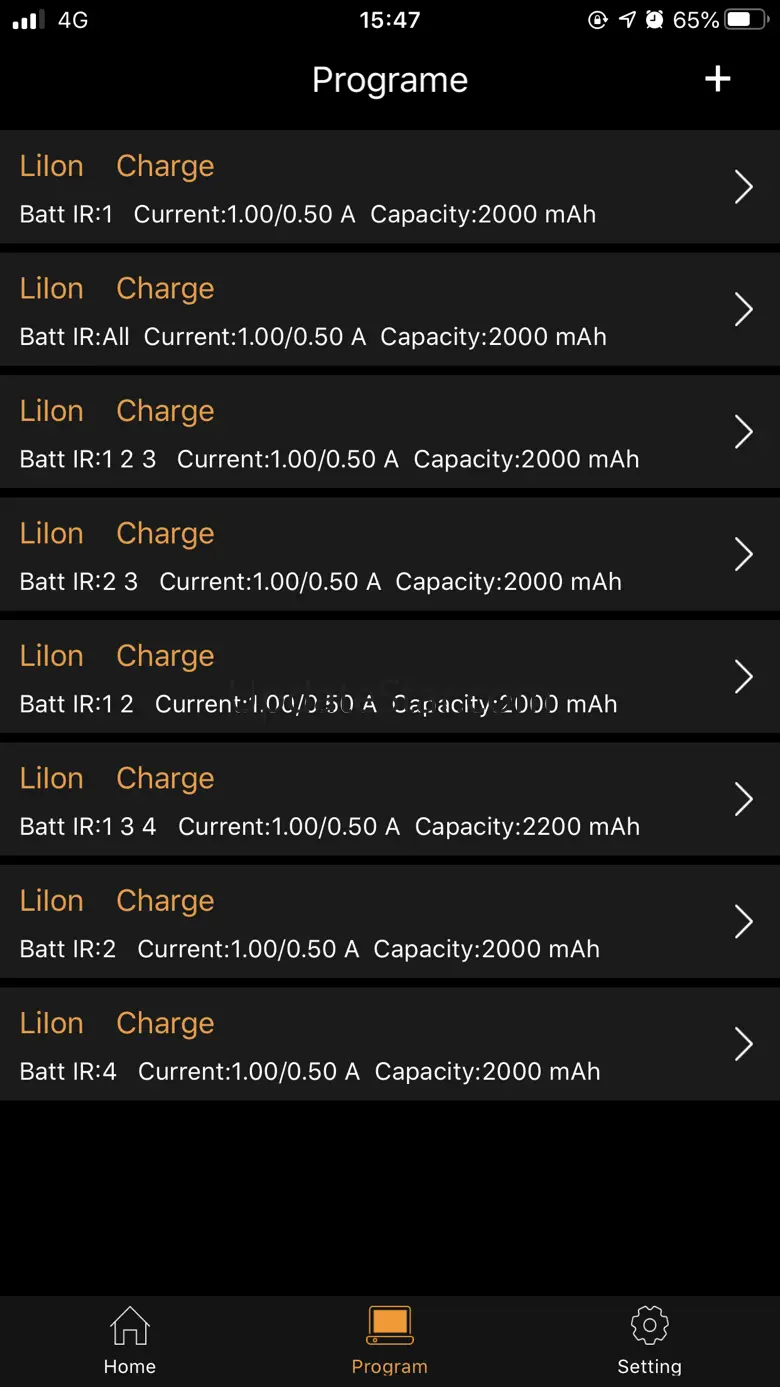Image resolution: width=780 pixels, height=1387 pixels.
Task: Expand chevron for Batt IR:All program
Action: [x=744, y=310]
